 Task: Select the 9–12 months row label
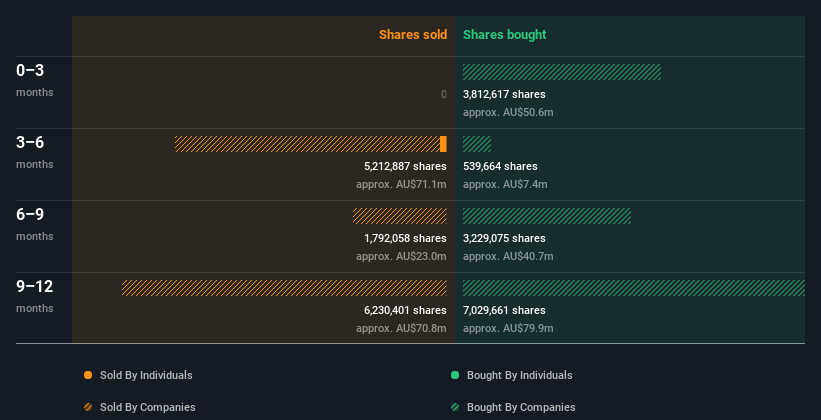(x=35, y=296)
